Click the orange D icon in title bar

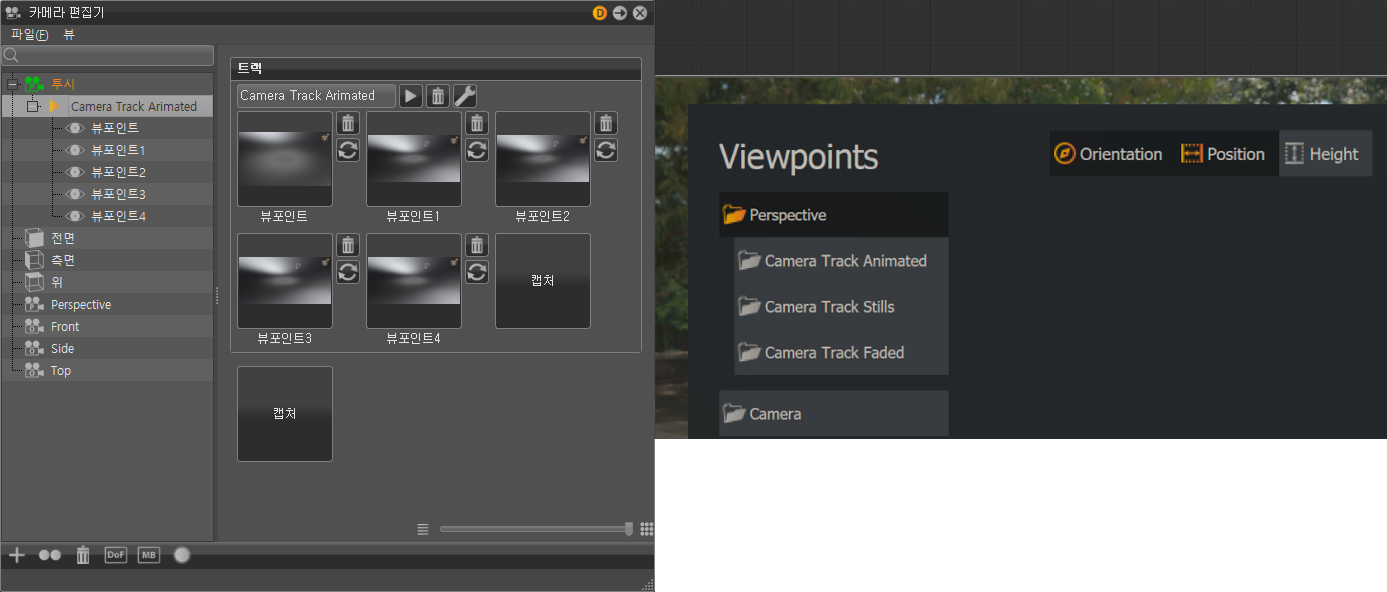[600, 13]
